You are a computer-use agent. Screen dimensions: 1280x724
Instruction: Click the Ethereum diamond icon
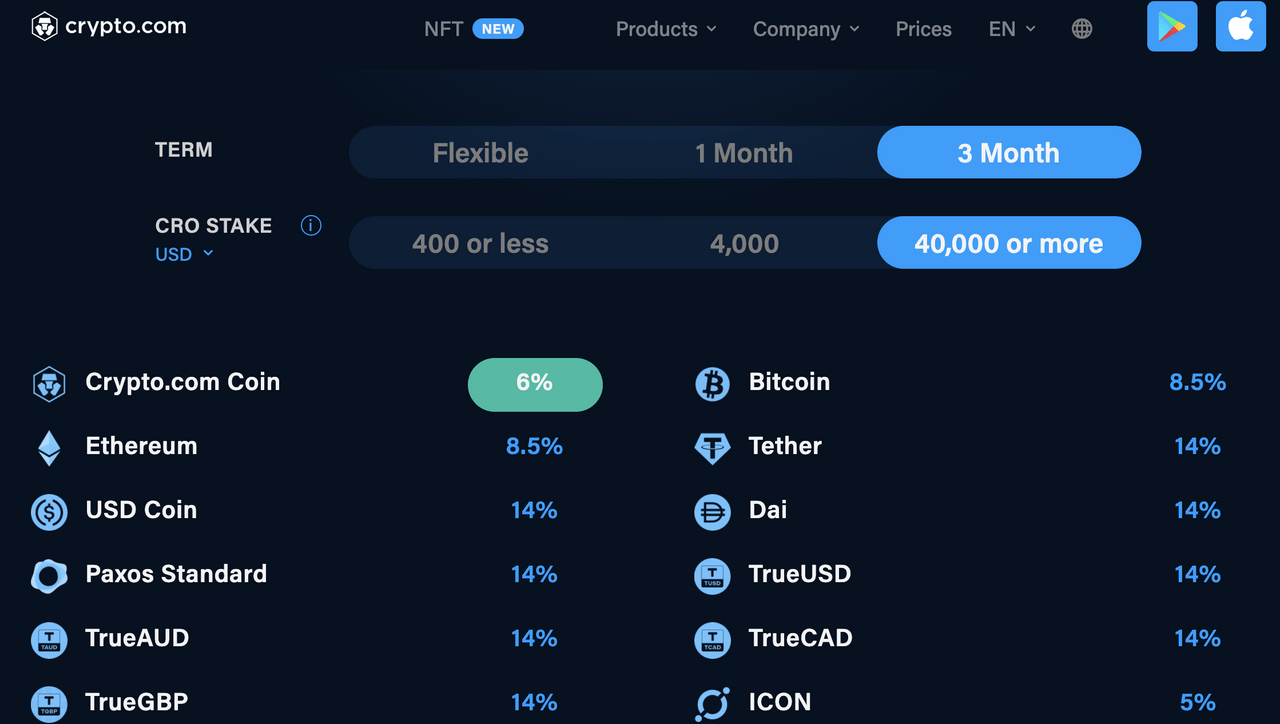point(49,447)
